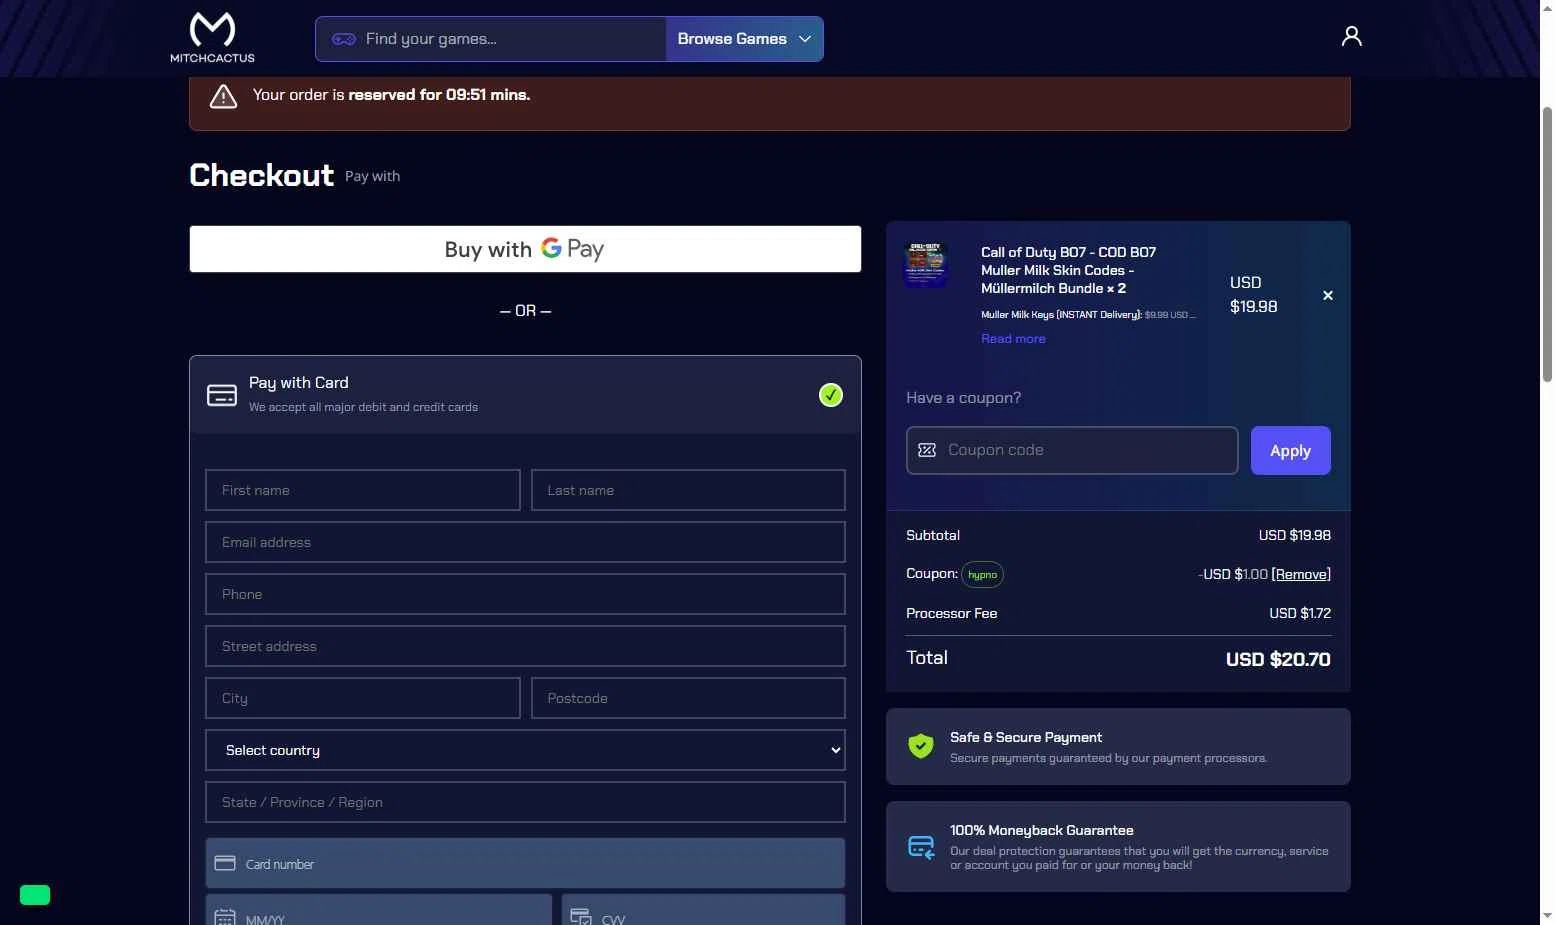
Task: Focus the Card number field
Action: (525, 863)
